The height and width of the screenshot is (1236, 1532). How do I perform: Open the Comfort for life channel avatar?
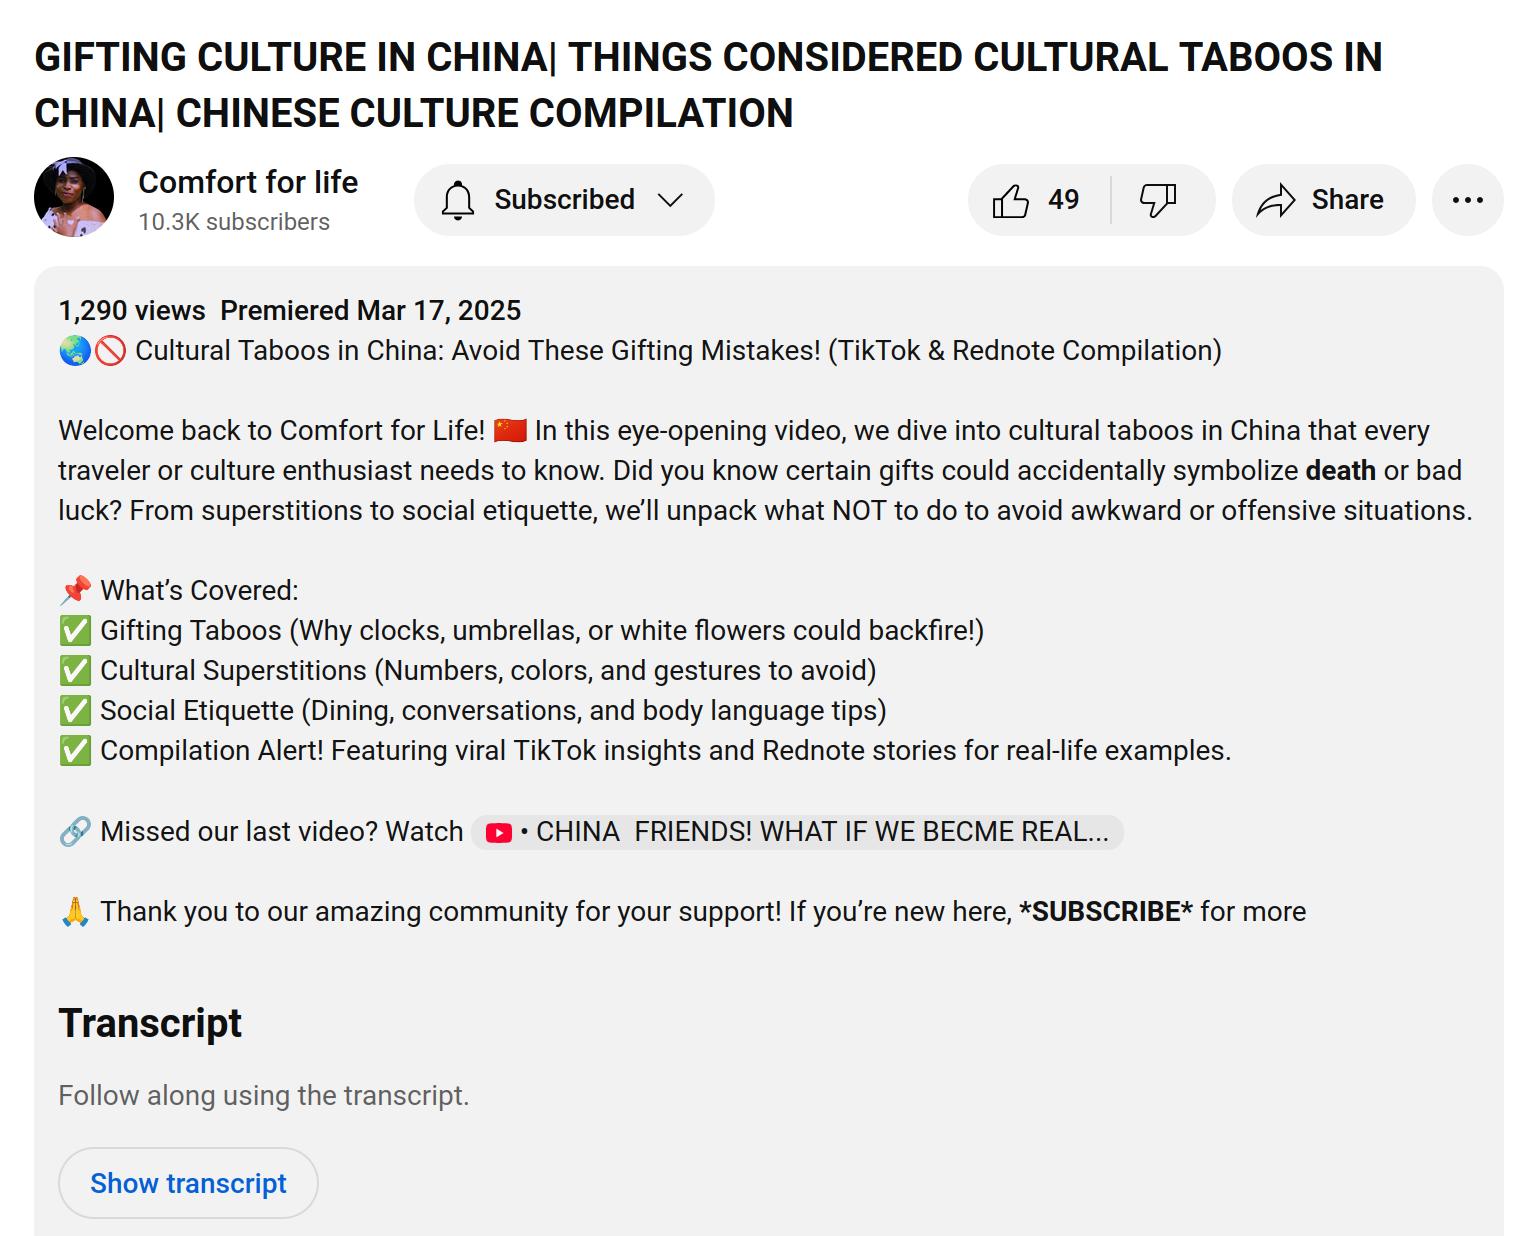74,197
